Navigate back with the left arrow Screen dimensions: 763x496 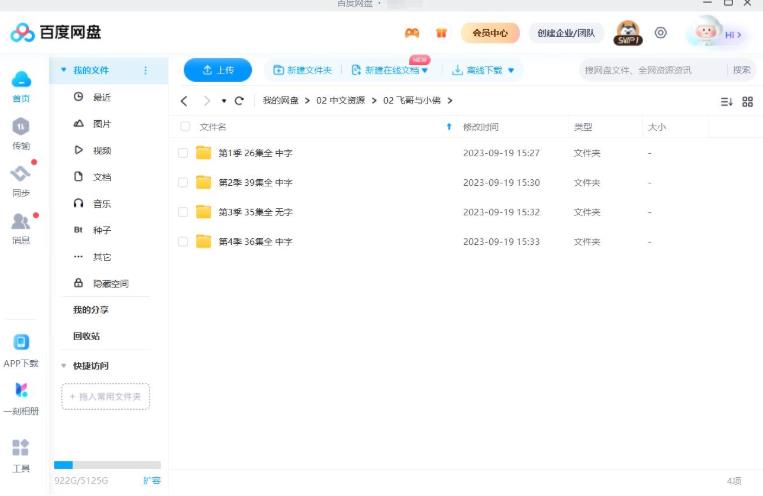coord(184,101)
